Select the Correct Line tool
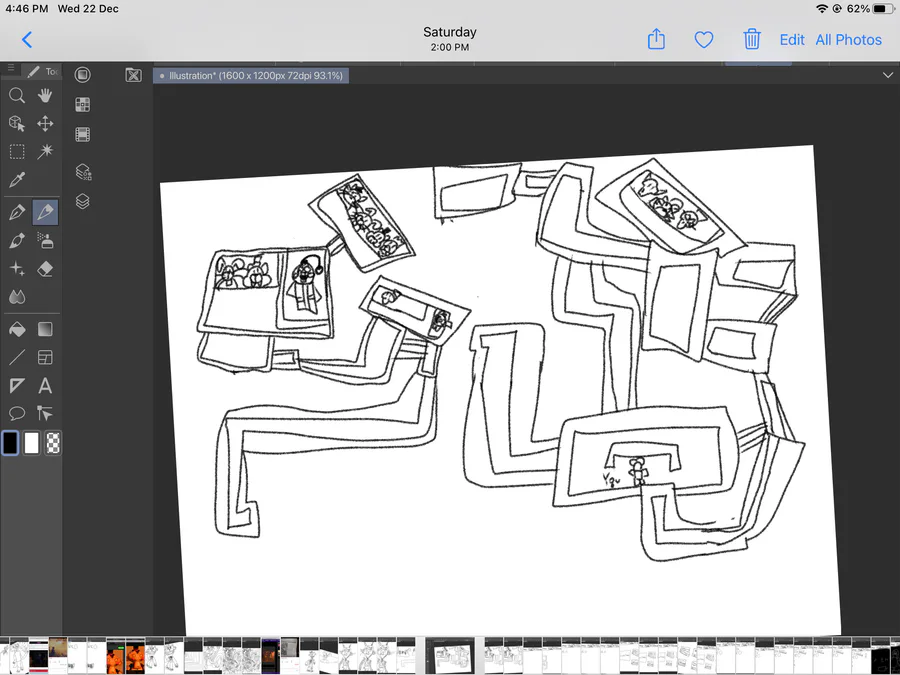 click(45, 413)
